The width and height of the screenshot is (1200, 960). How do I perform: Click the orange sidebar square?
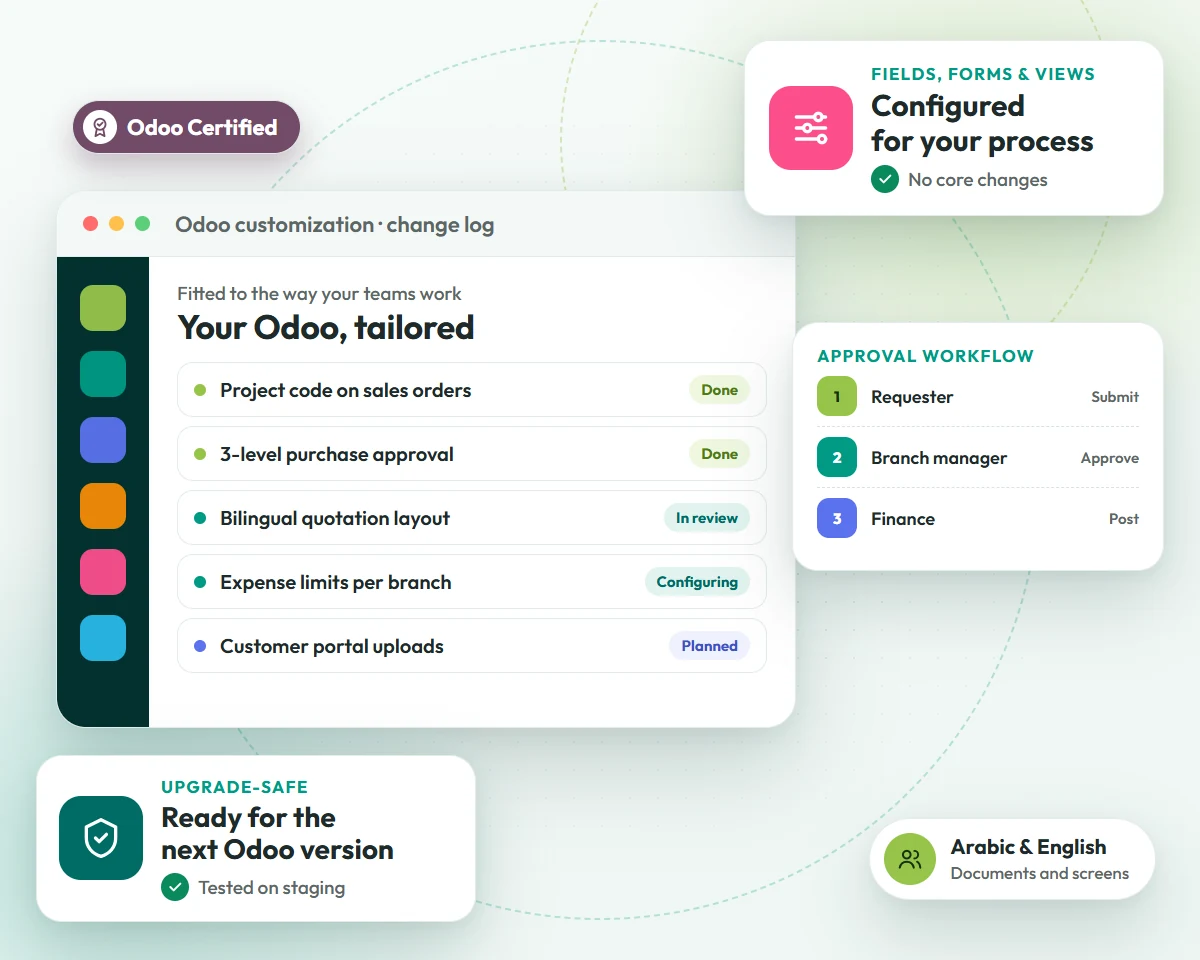[x=103, y=506]
